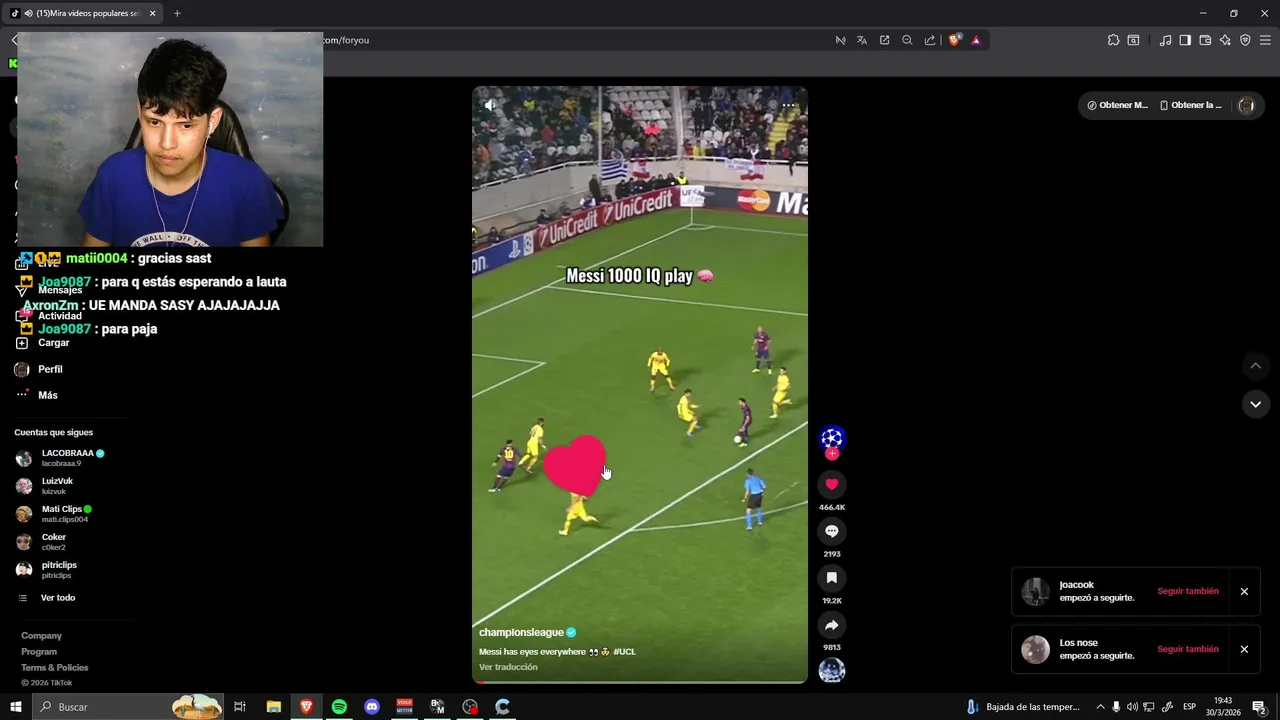The height and width of the screenshot is (720, 1280).
Task: Click the Windows Start button
Action: [15, 707]
